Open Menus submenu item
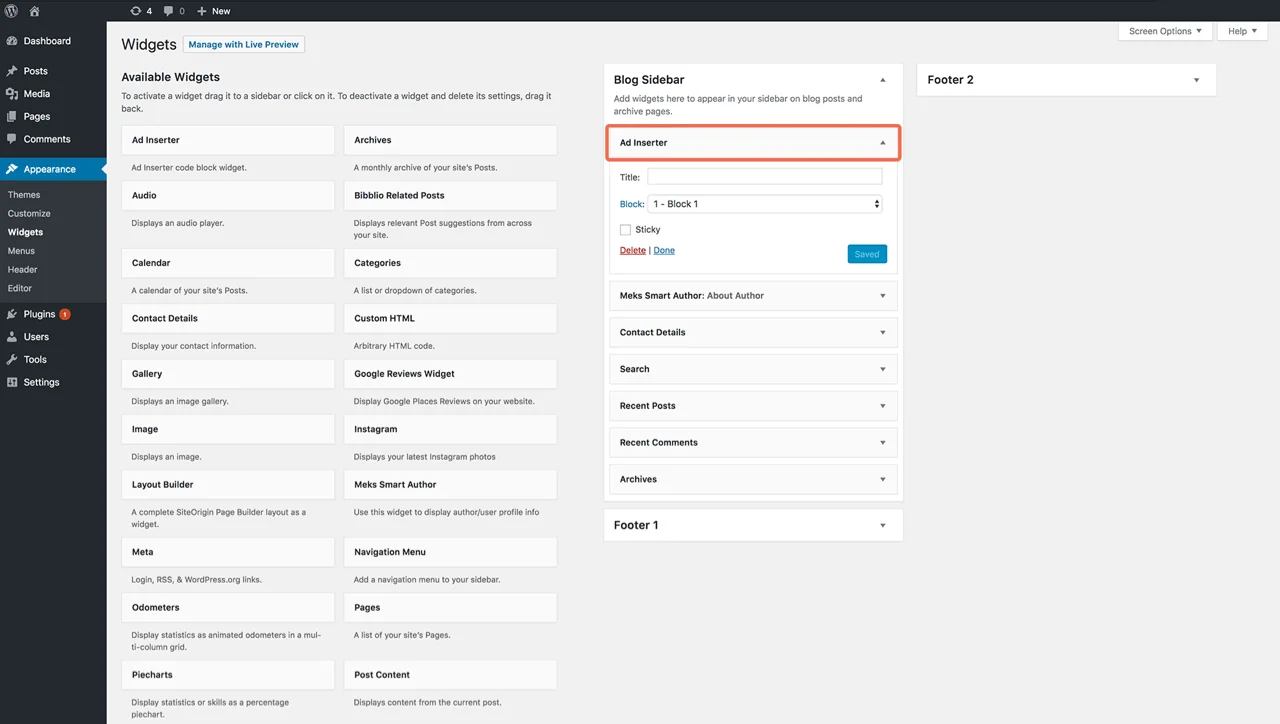The height and width of the screenshot is (724, 1280). click(x=21, y=251)
